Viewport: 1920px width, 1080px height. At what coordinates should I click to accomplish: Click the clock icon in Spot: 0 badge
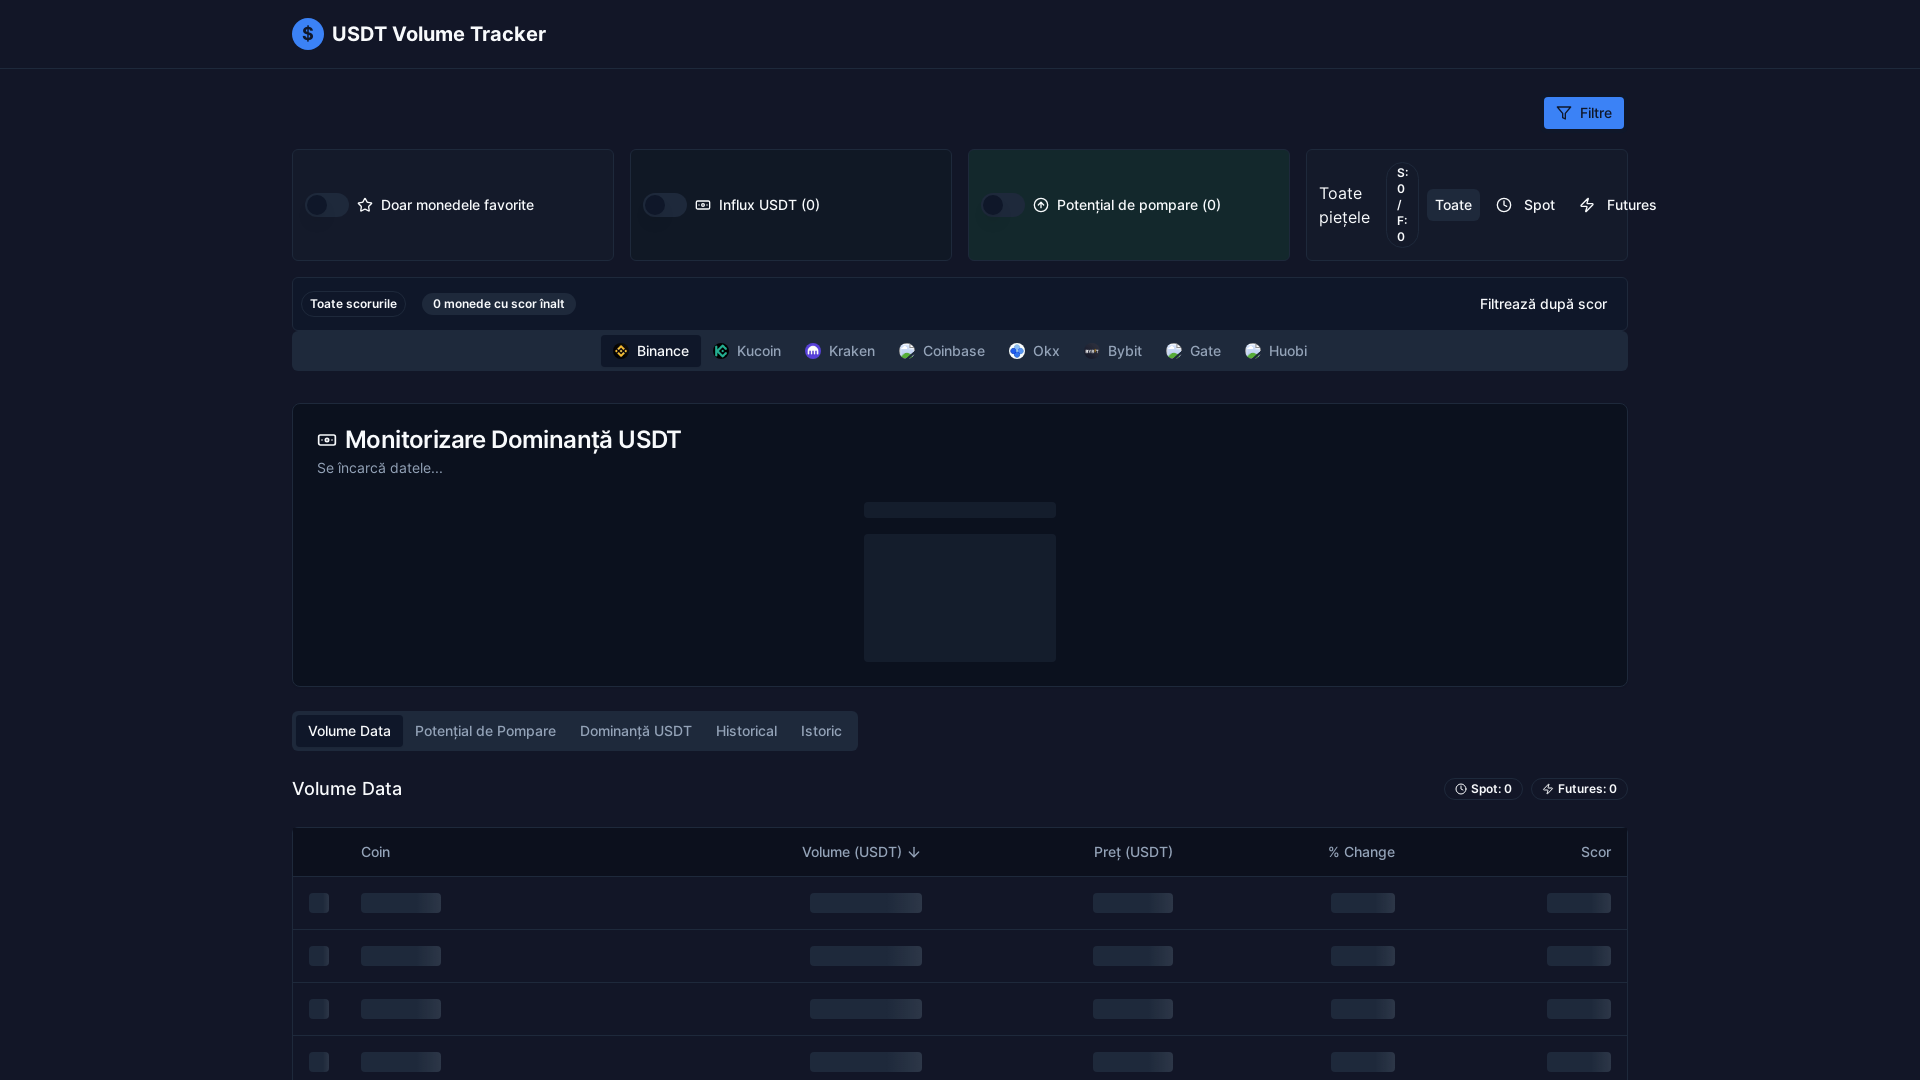tap(1461, 789)
